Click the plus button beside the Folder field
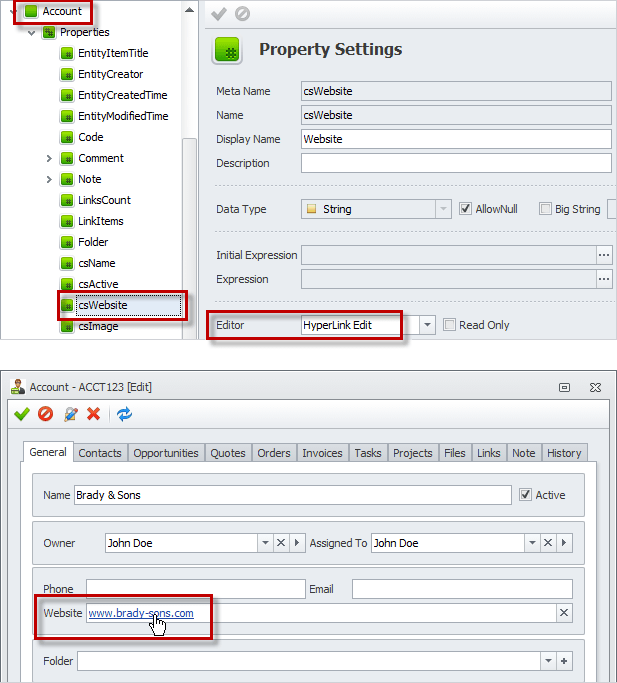This screenshot has height=683, width=617. (x=564, y=661)
